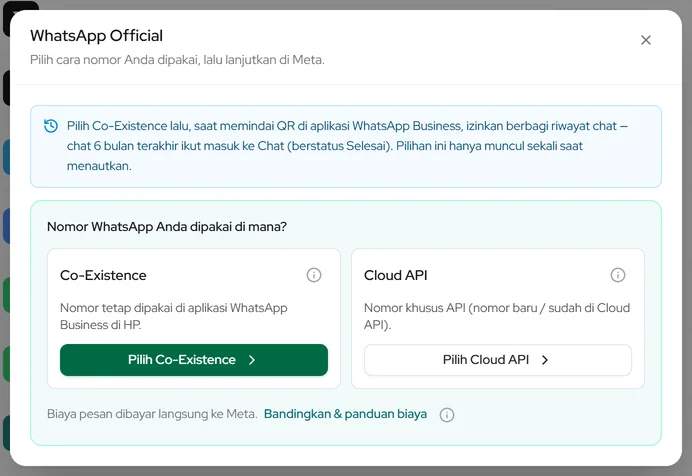Viewport: 692px width, 476px height.
Task: Click text 'Biaya pesan dibayar langsung ke Meta.'
Action: [x=152, y=414]
